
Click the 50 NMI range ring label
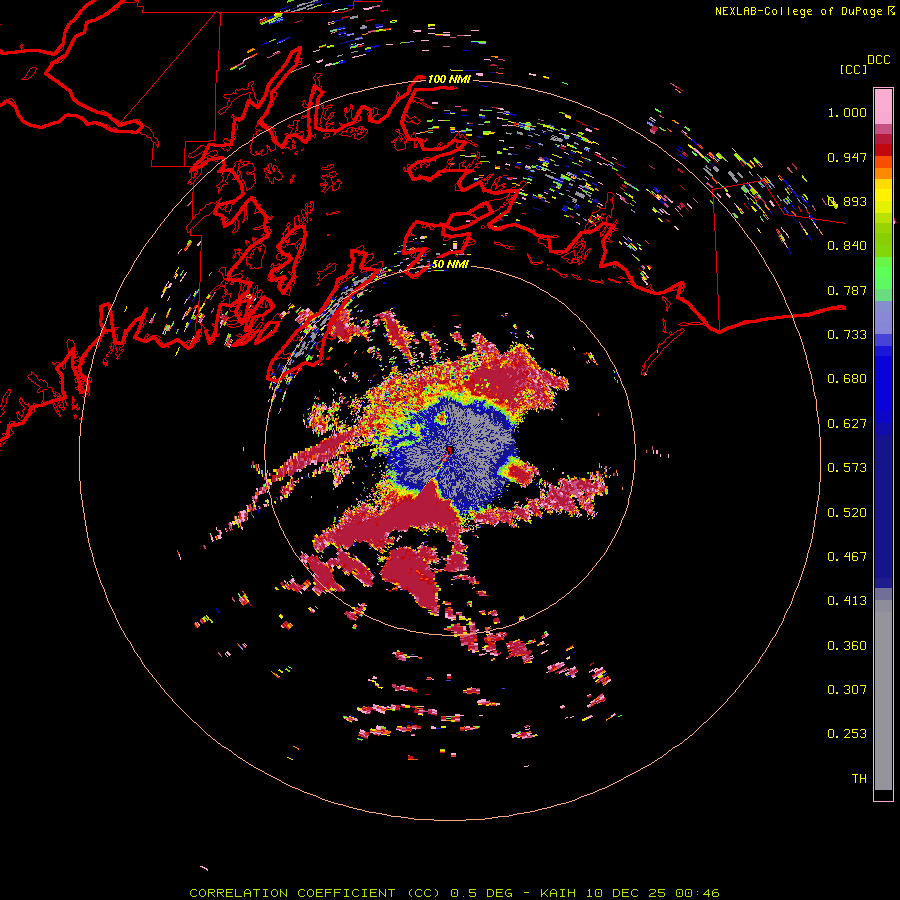click(450, 265)
